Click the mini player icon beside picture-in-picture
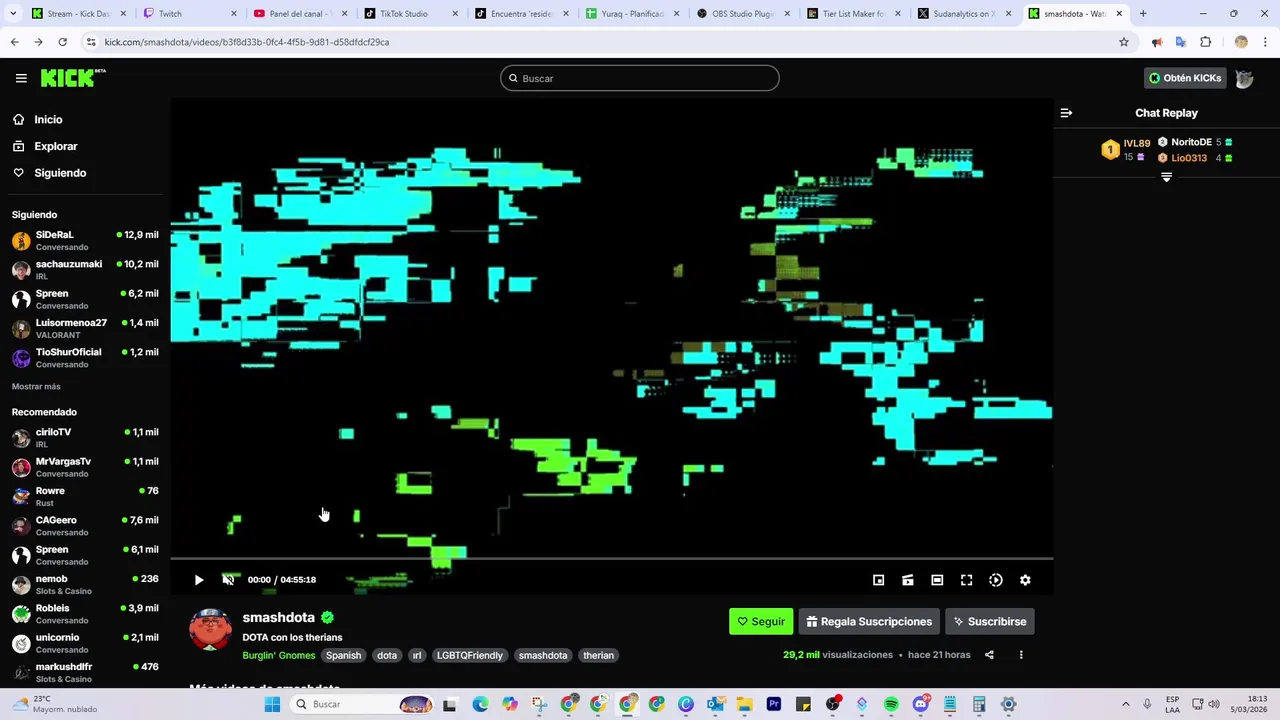The image size is (1280, 720). pyautogui.click(x=908, y=580)
